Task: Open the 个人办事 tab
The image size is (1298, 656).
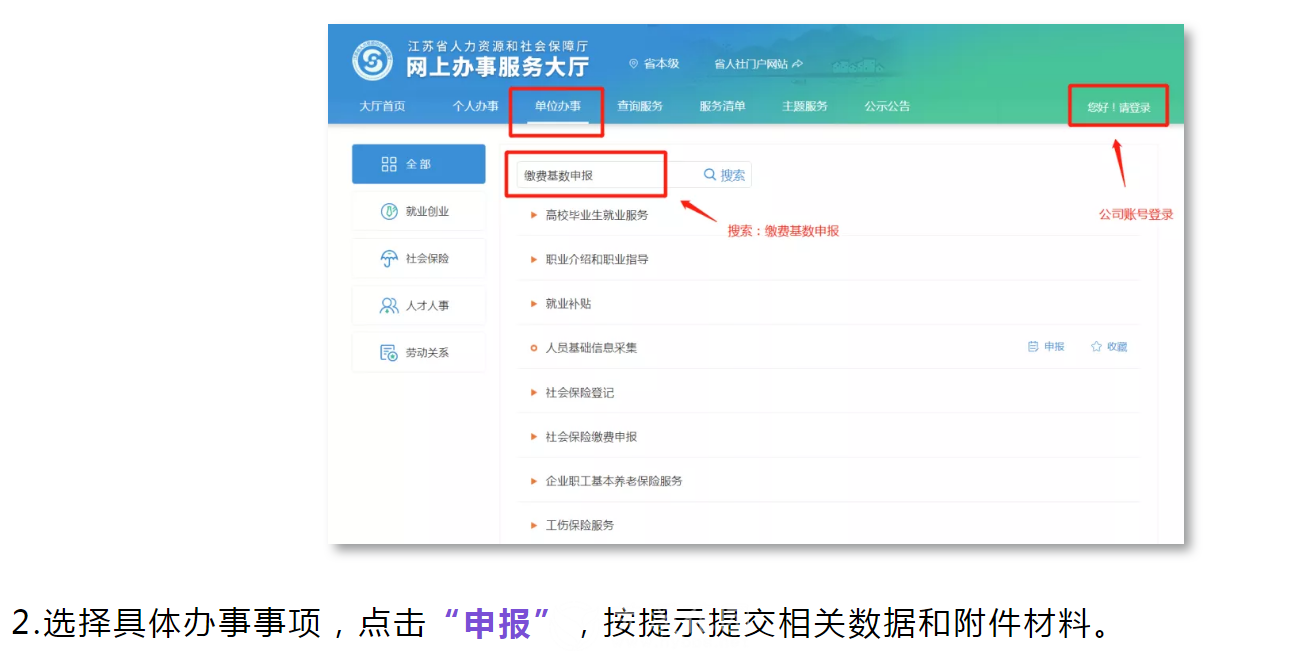Action: (x=475, y=106)
